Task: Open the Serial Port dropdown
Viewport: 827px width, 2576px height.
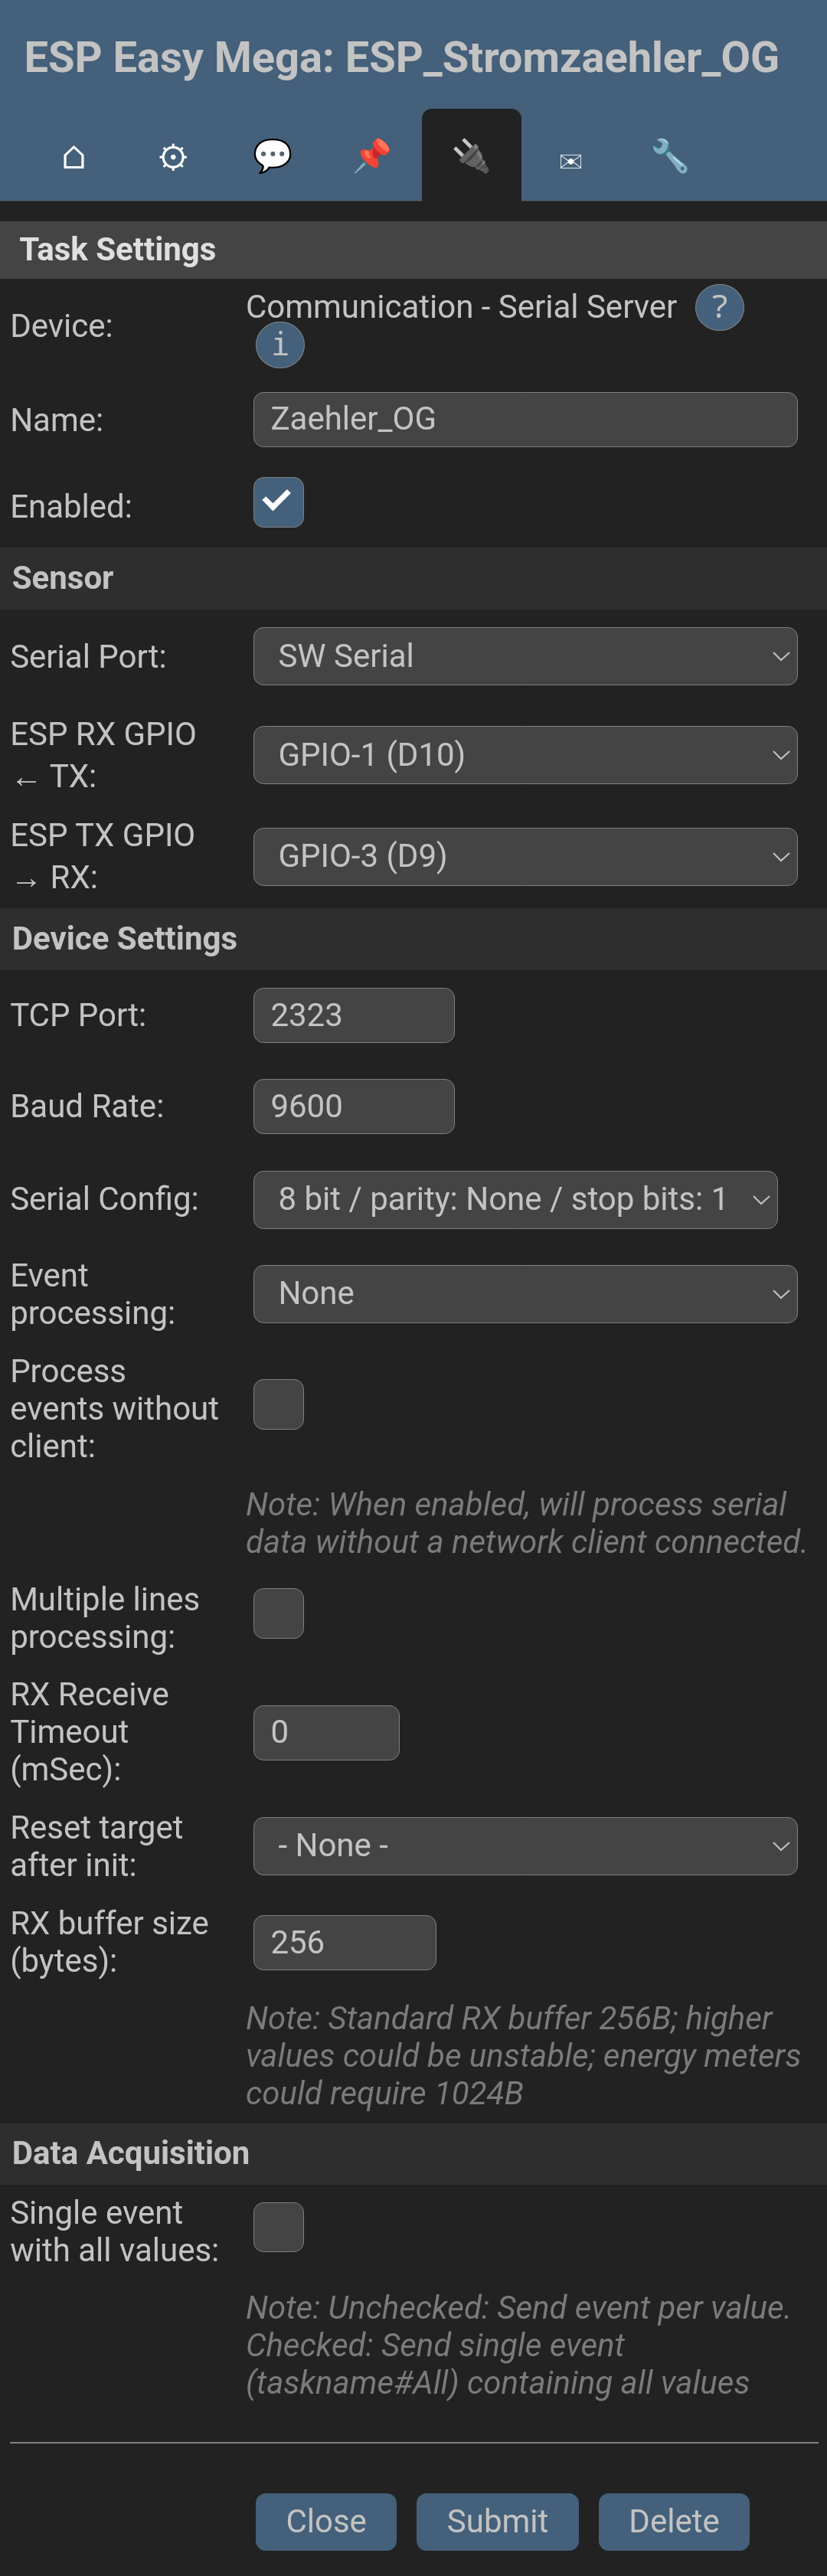Action: (x=525, y=656)
